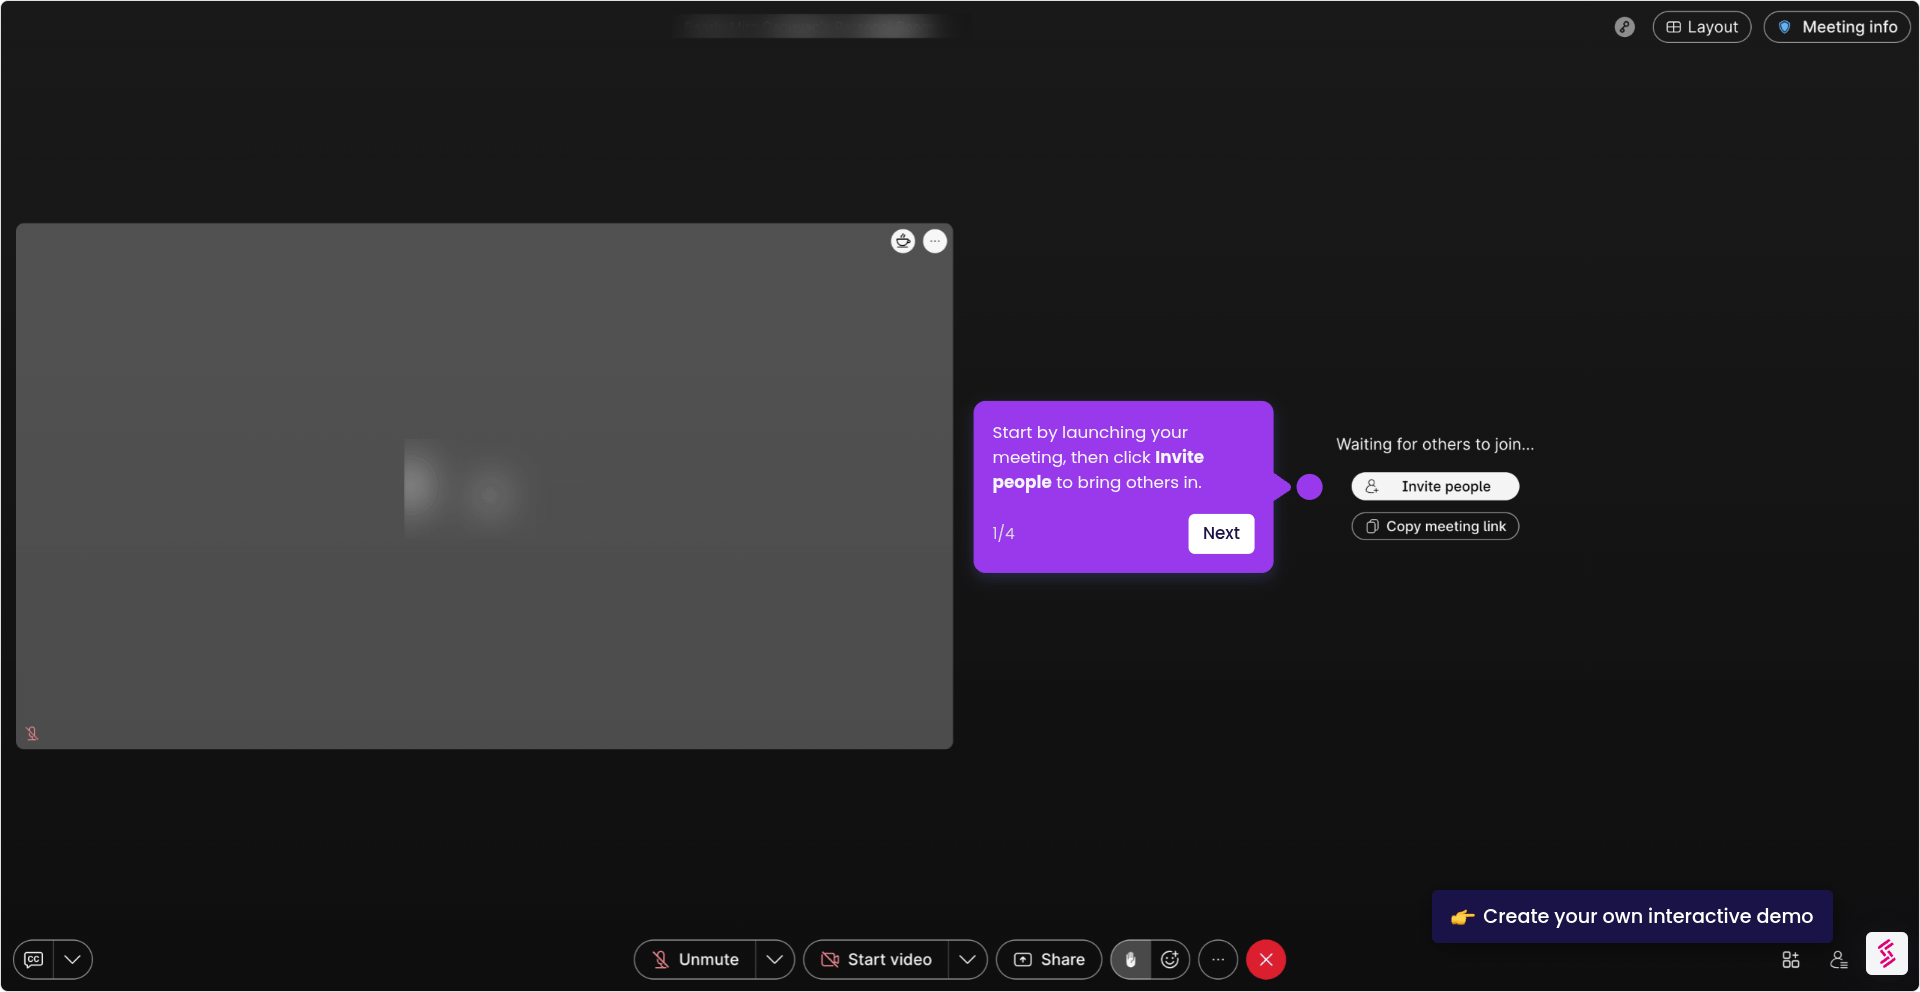Viewport: 1920px width, 992px height.
Task: Open Layout menu
Action: click(1702, 27)
